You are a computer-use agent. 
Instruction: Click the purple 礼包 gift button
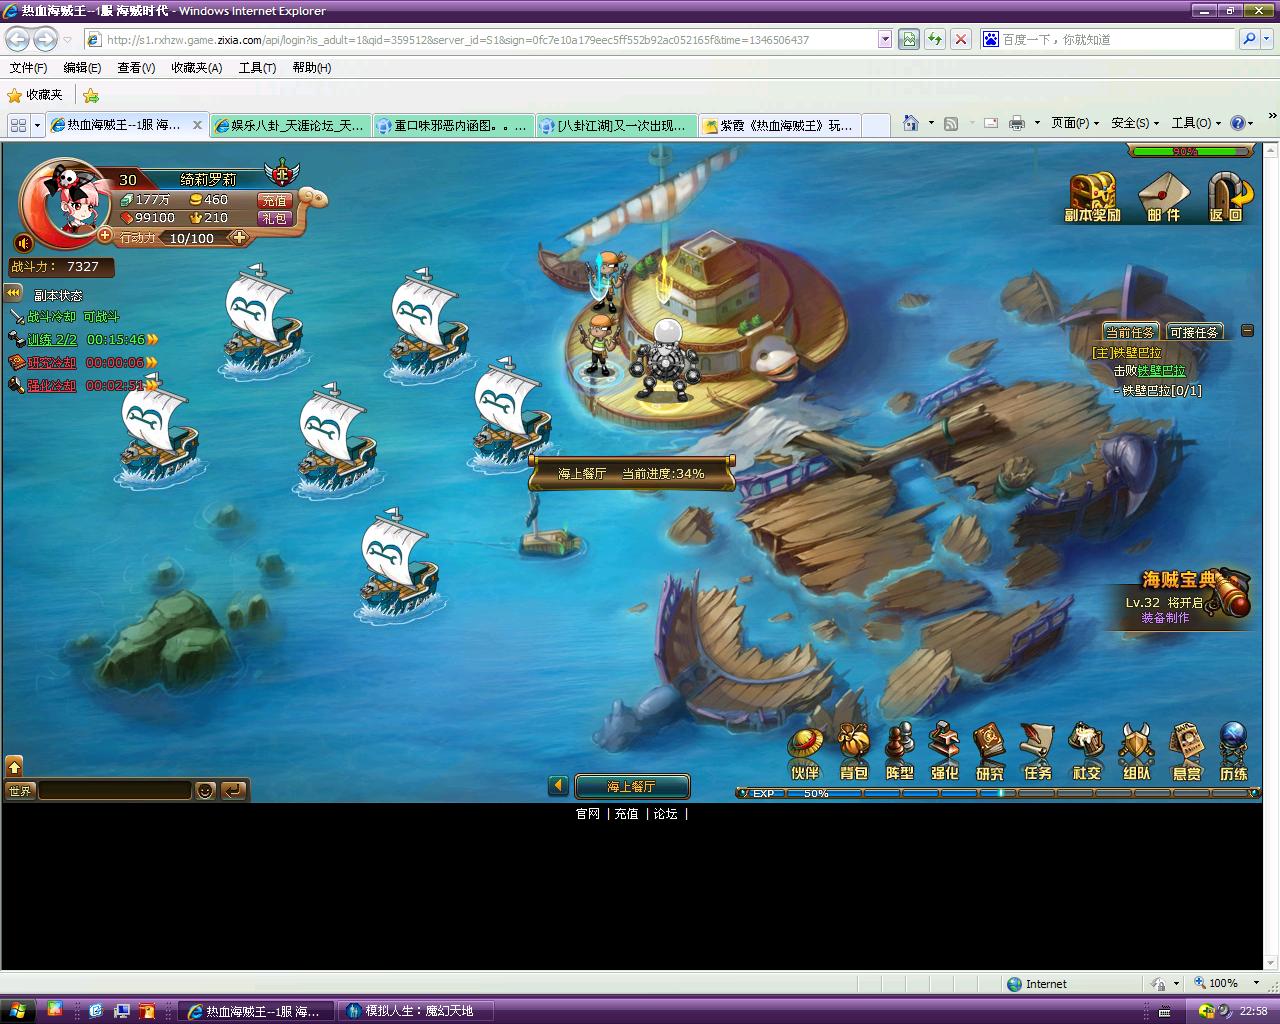(274, 218)
